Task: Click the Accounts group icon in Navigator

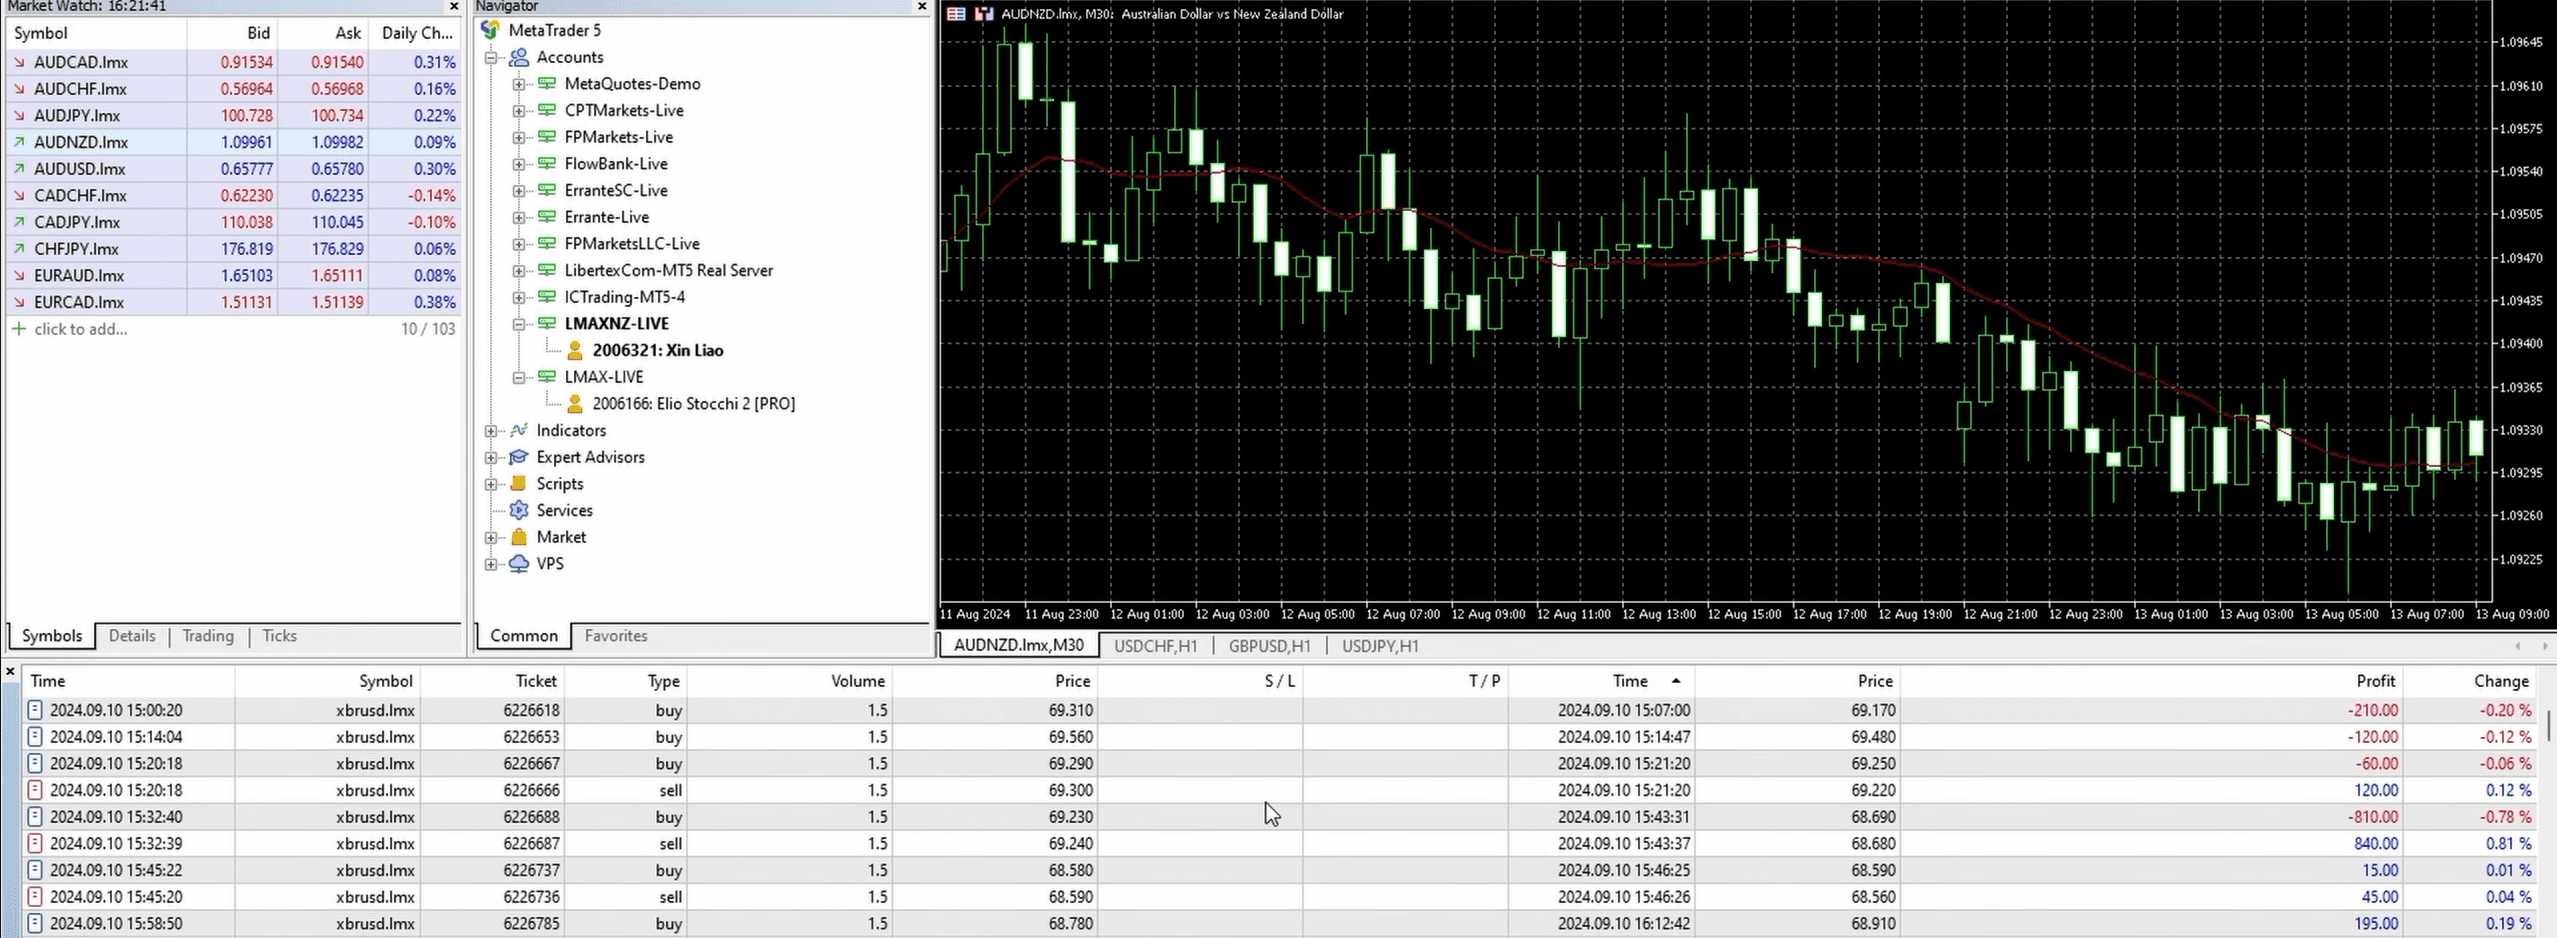Action: [x=518, y=57]
